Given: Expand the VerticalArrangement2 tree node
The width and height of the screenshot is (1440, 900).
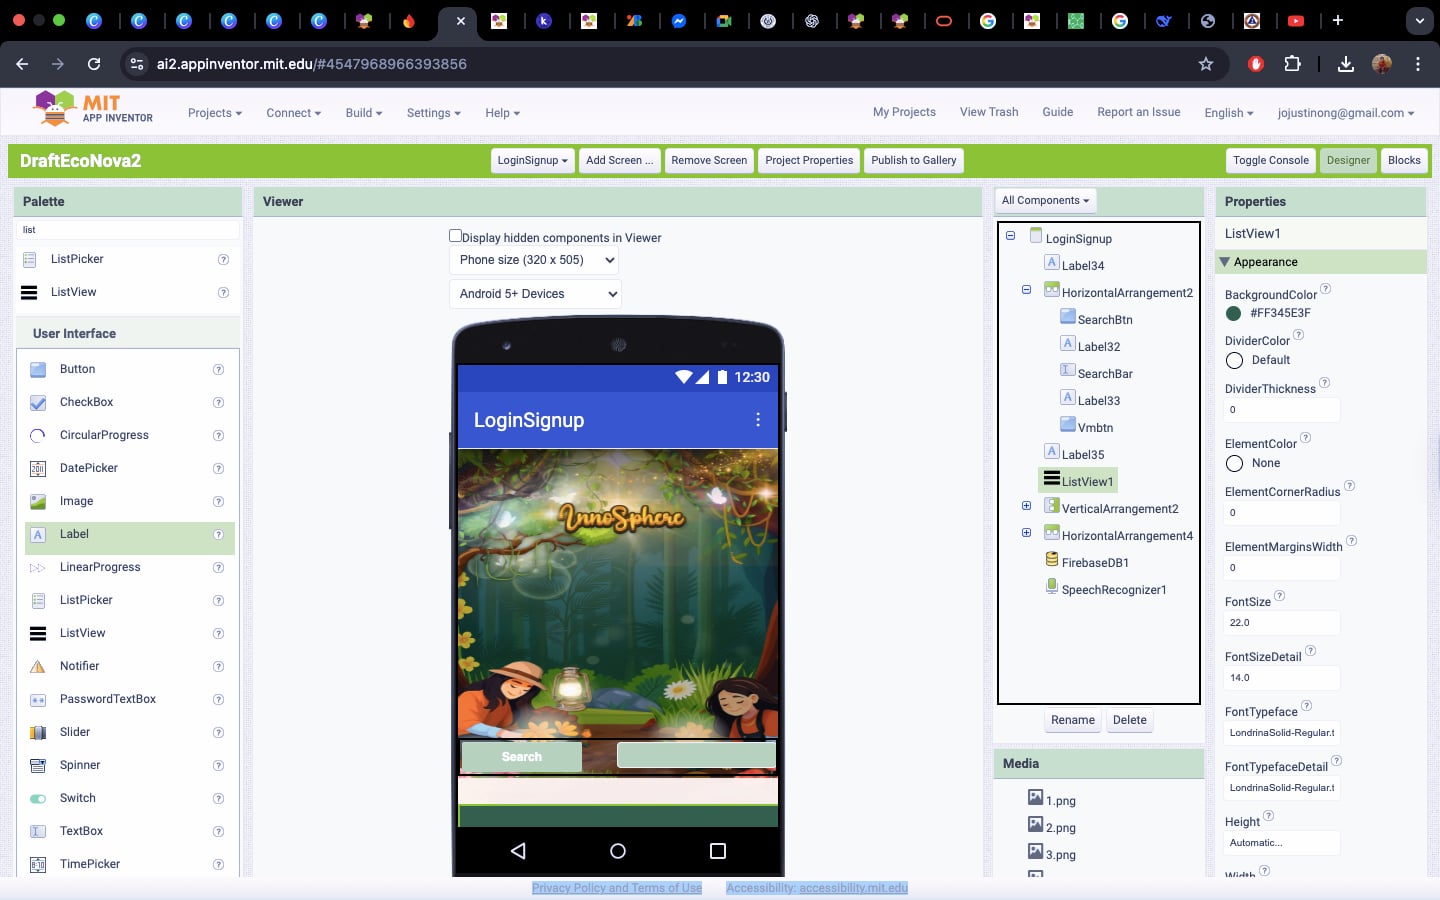Looking at the screenshot, I should pos(1026,506).
